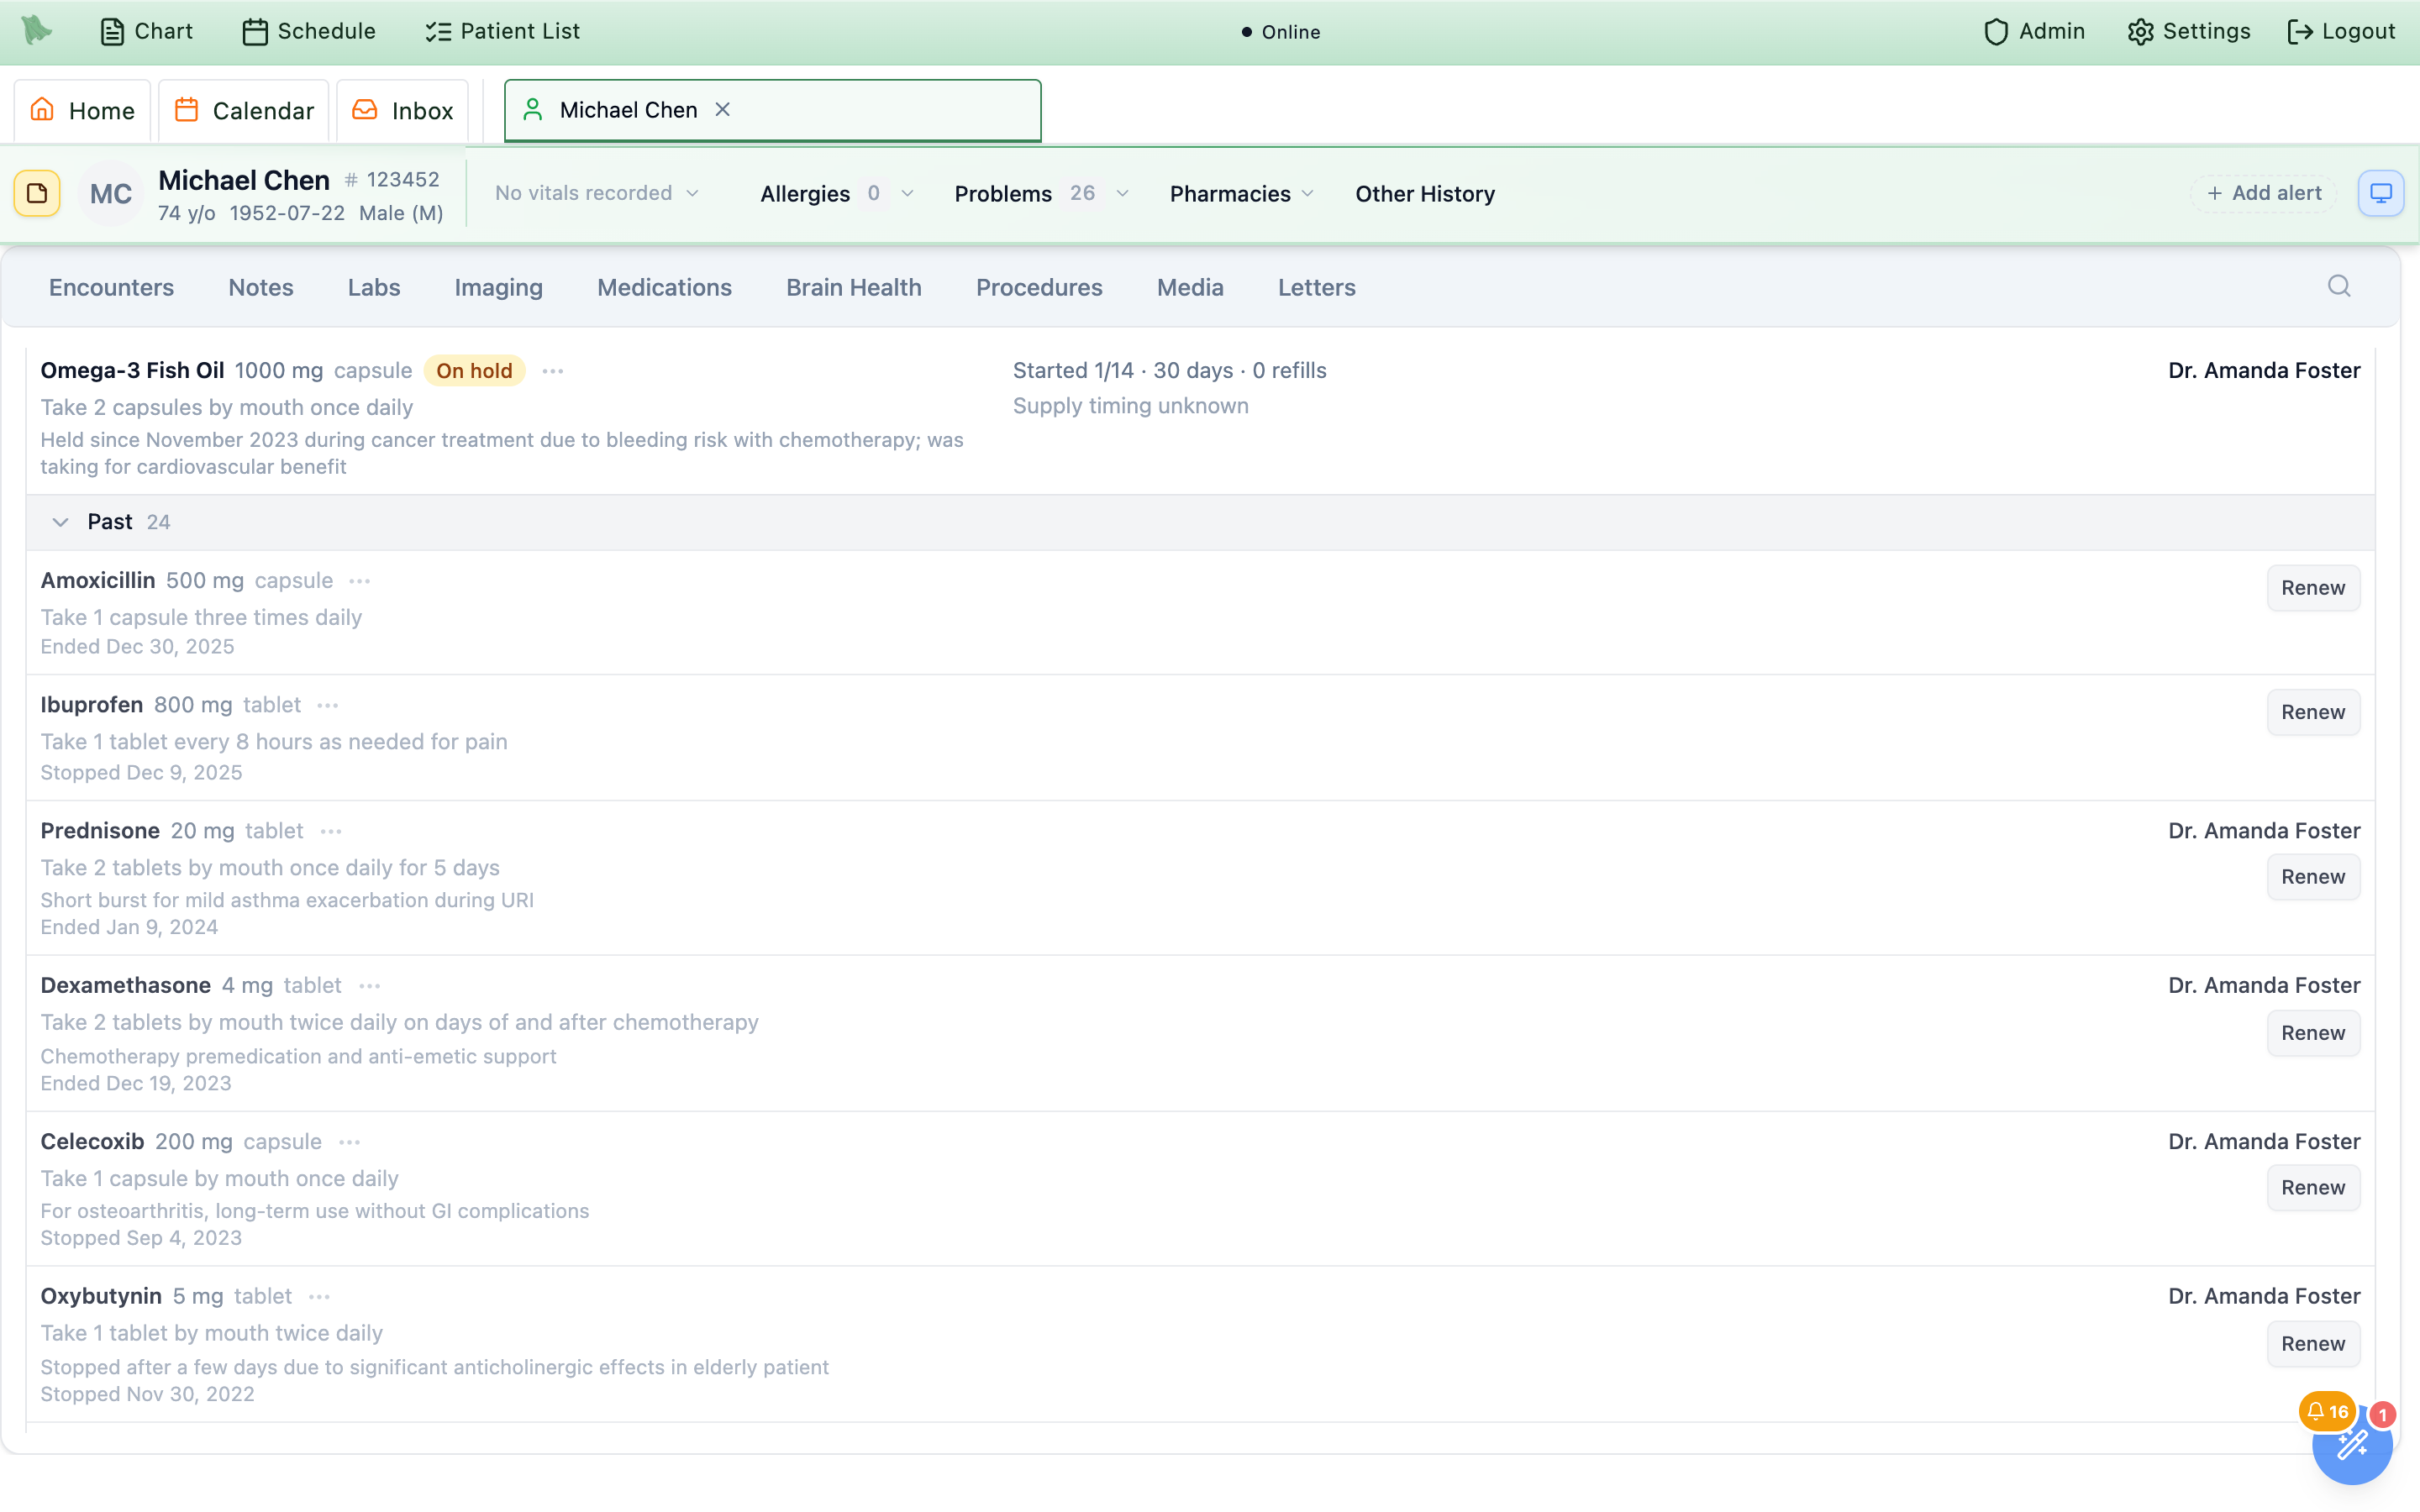Click the green bird app logo

[x=37, y=30]
